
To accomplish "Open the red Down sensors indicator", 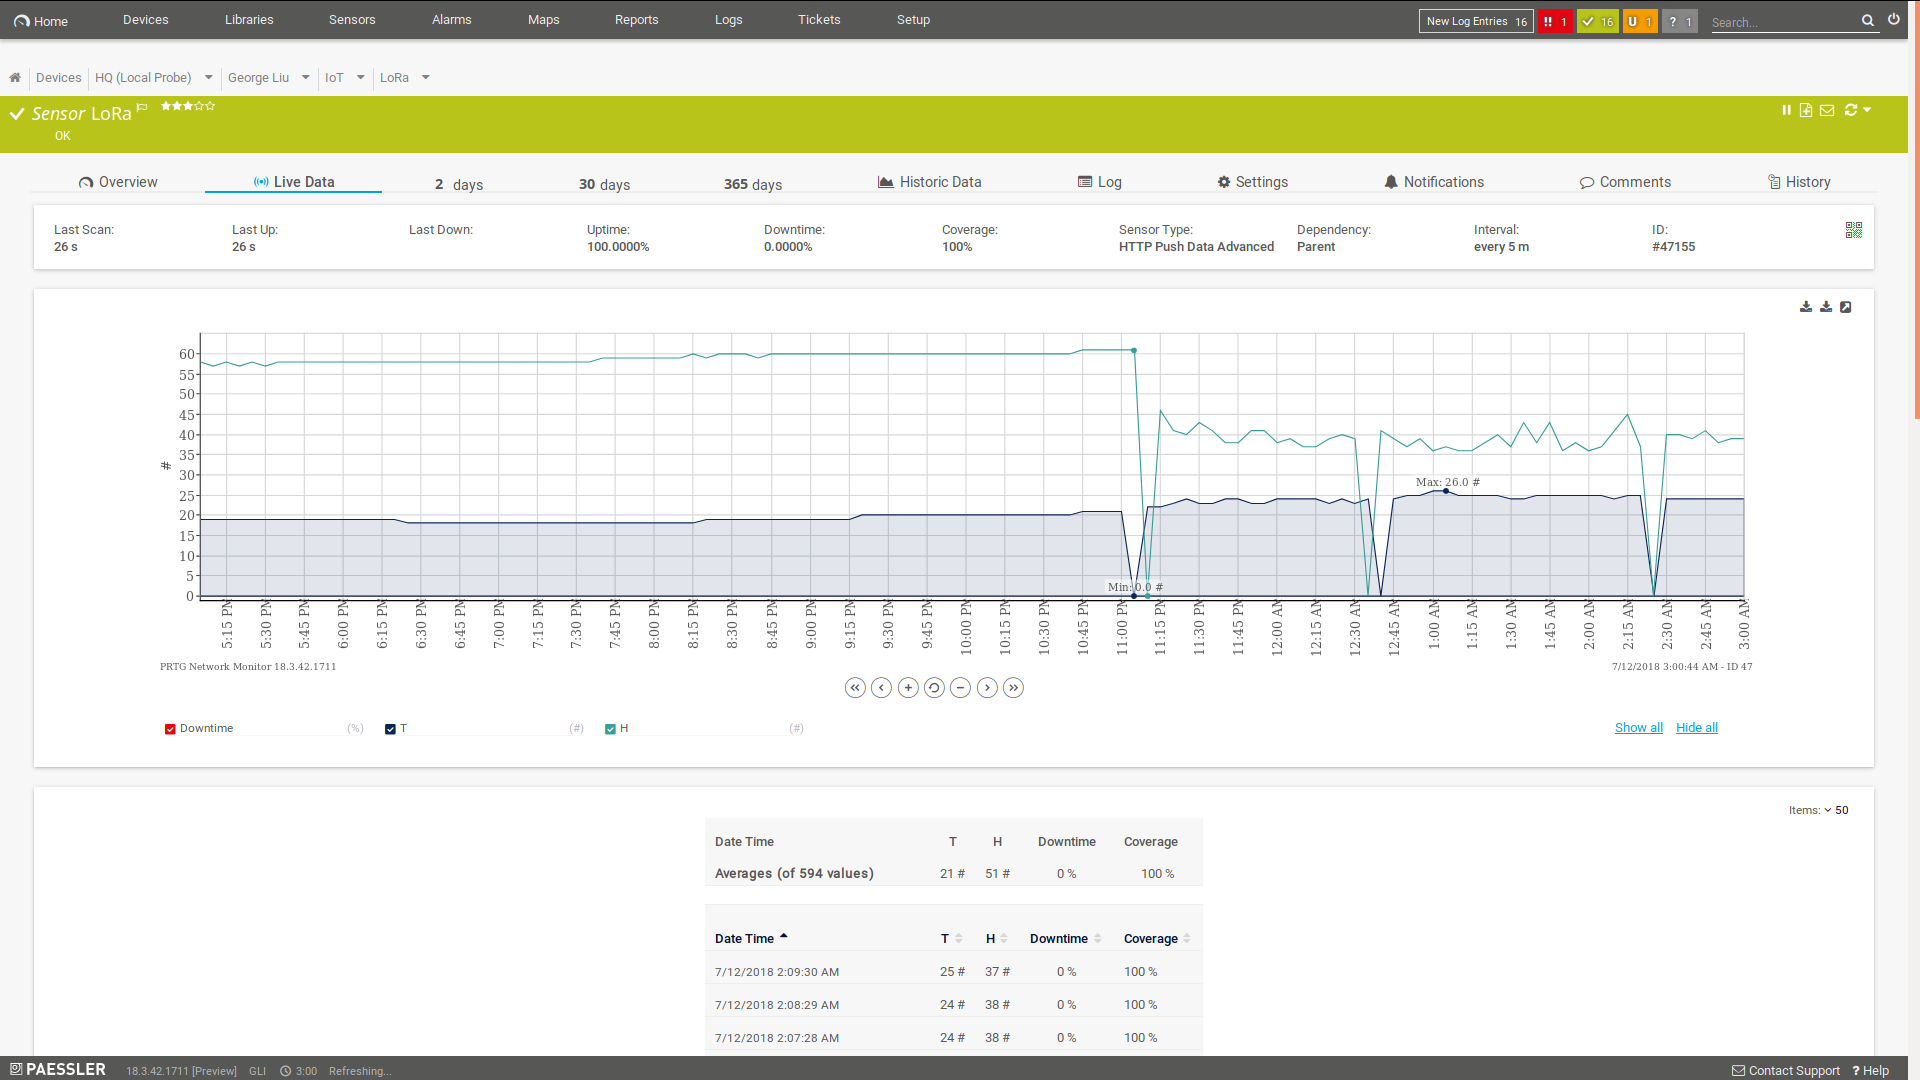I will 1555,21.
